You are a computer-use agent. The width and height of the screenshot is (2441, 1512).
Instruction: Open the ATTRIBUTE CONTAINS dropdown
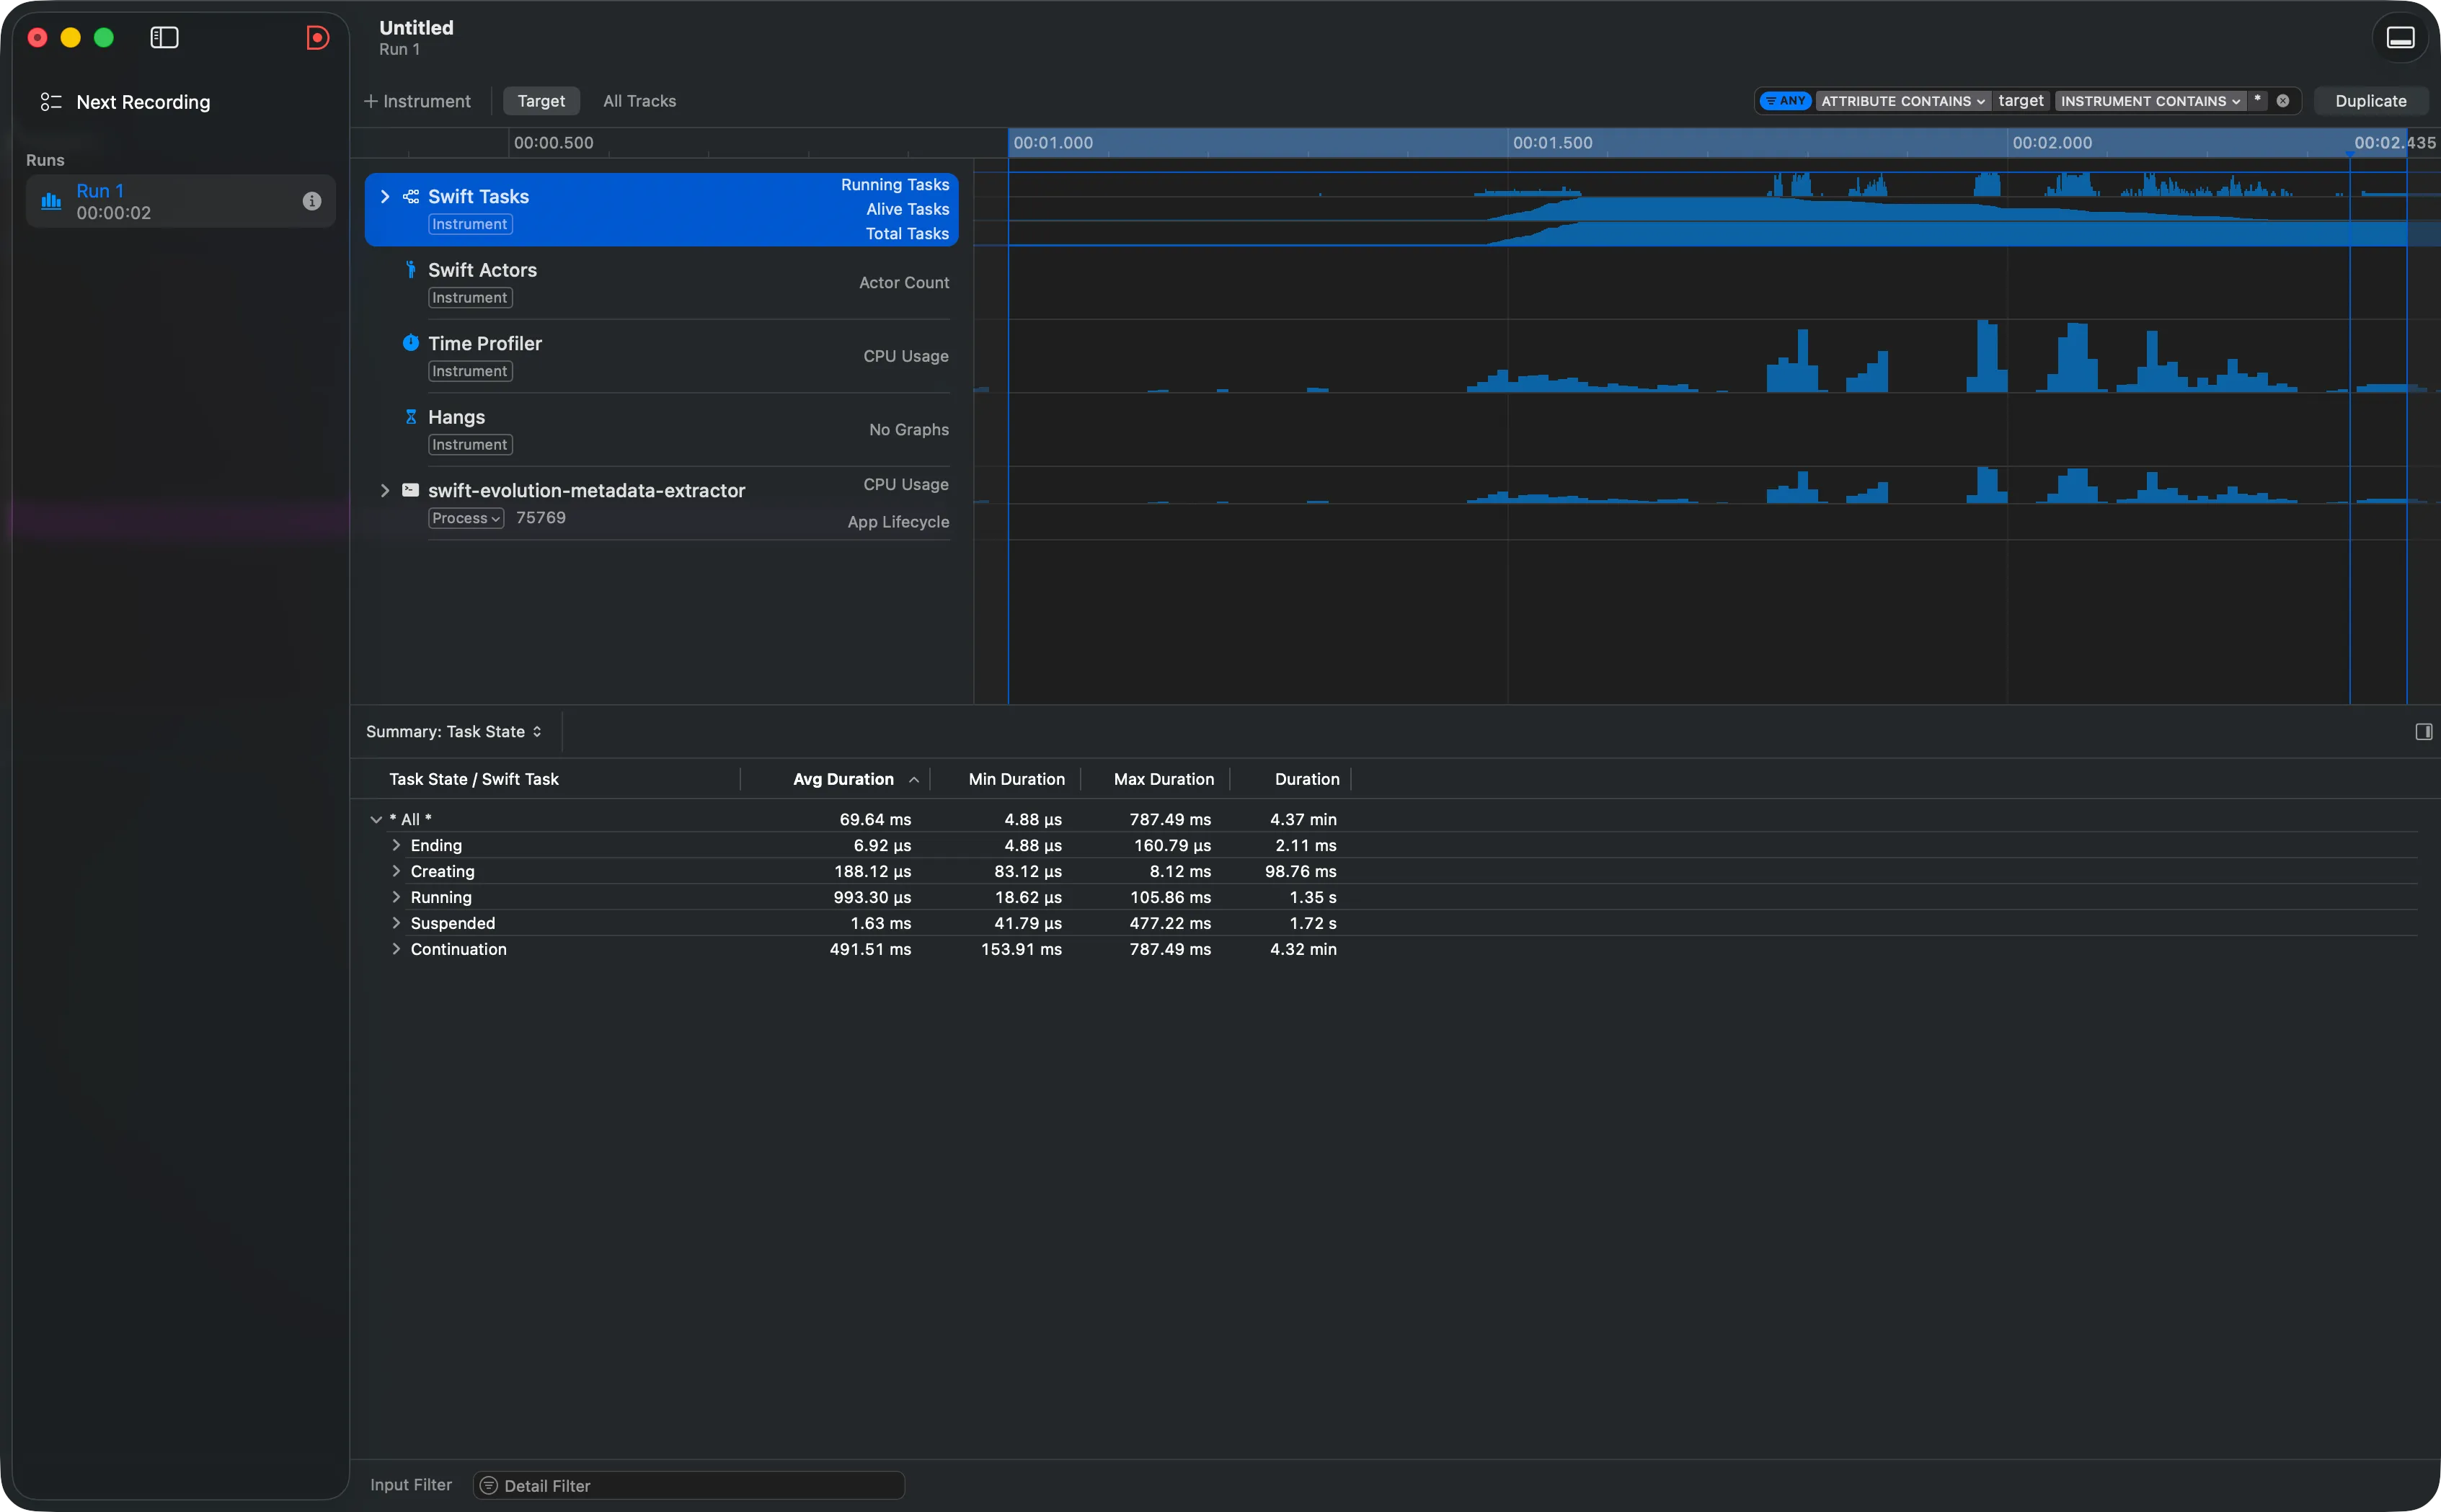pyautogui.click(x=1902, y=101)
